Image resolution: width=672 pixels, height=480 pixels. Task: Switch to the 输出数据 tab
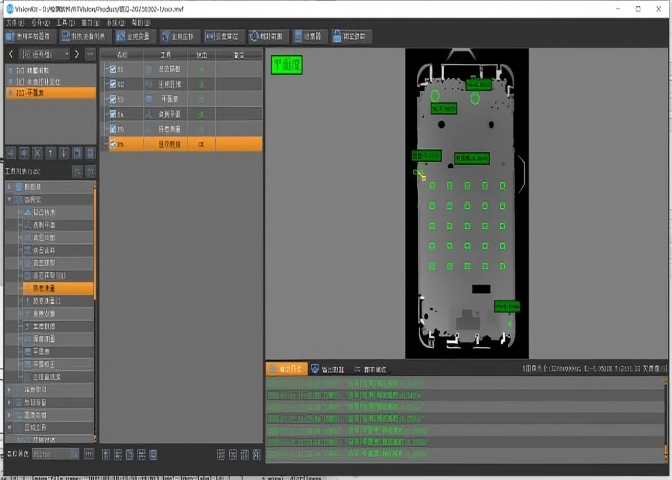click(x=327, y=369)
